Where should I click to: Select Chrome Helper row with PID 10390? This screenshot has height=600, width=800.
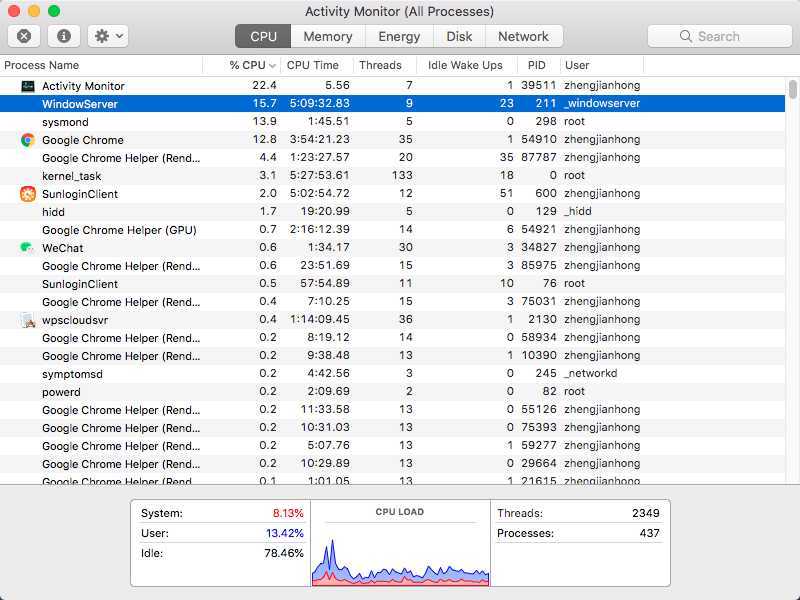tap(392, 356)
